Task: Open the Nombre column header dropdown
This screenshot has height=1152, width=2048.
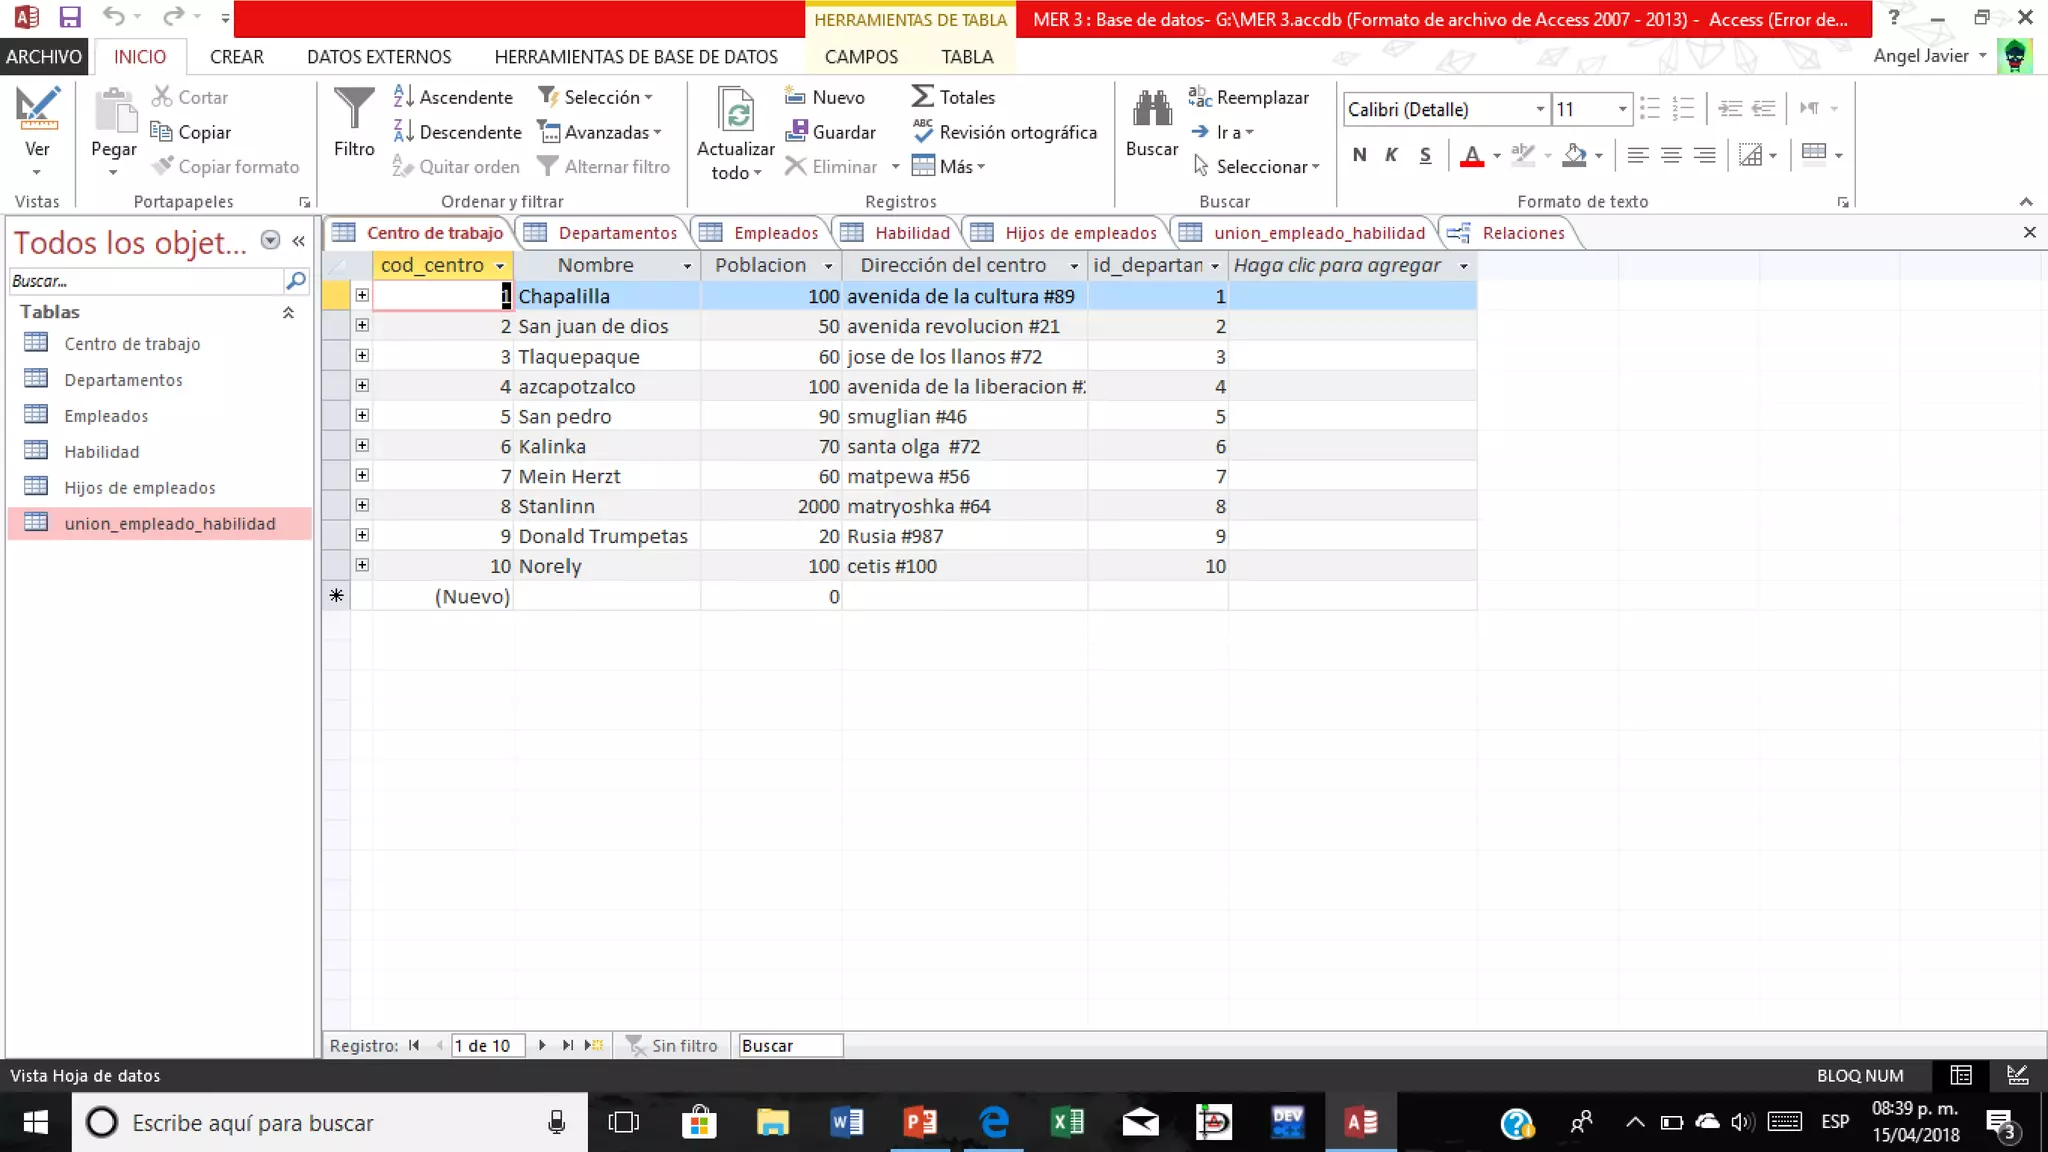Action: point(687,266)
